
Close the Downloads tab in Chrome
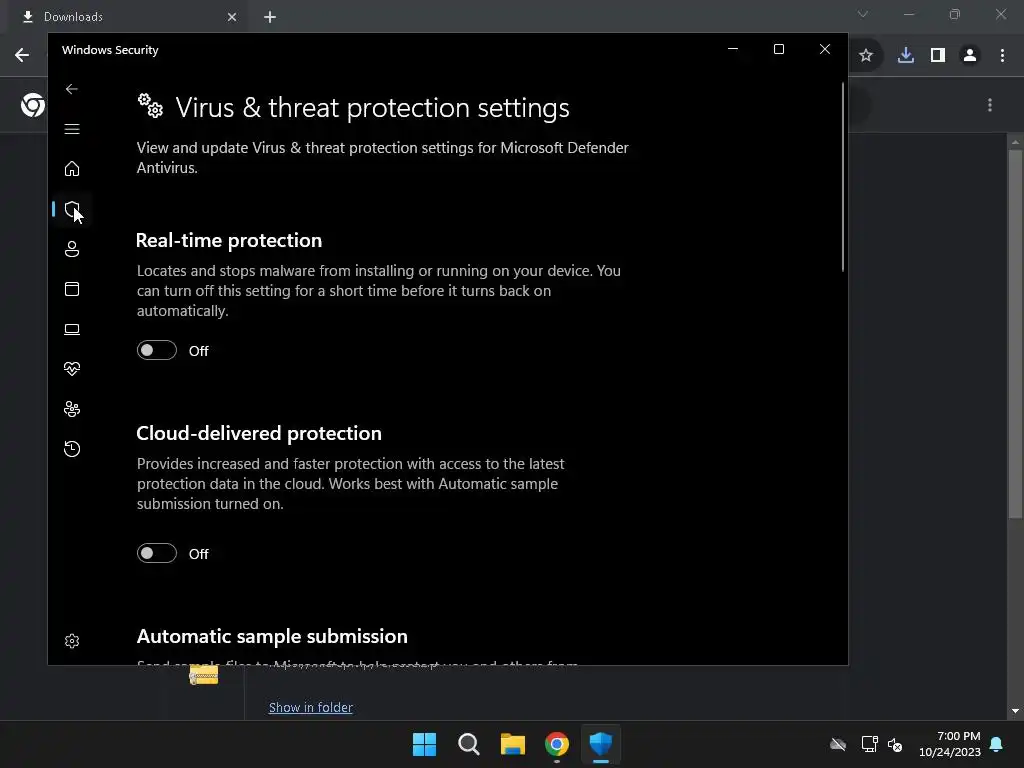pos(232,17)
